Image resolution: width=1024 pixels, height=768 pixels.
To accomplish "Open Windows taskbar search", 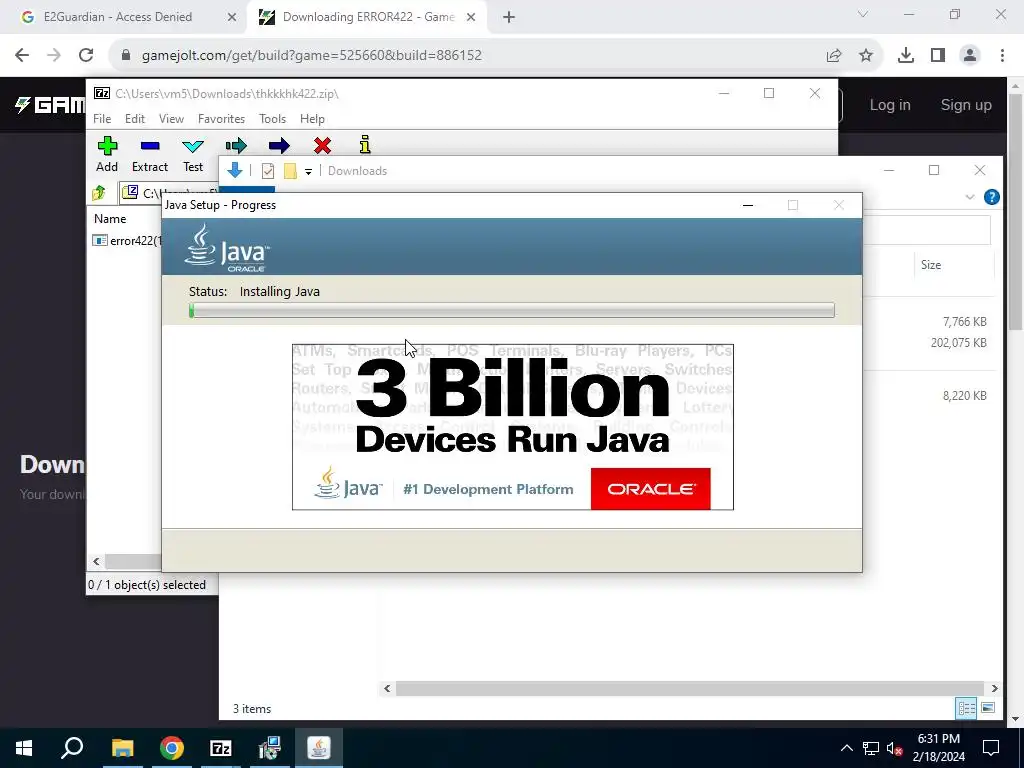I will 72,748.
